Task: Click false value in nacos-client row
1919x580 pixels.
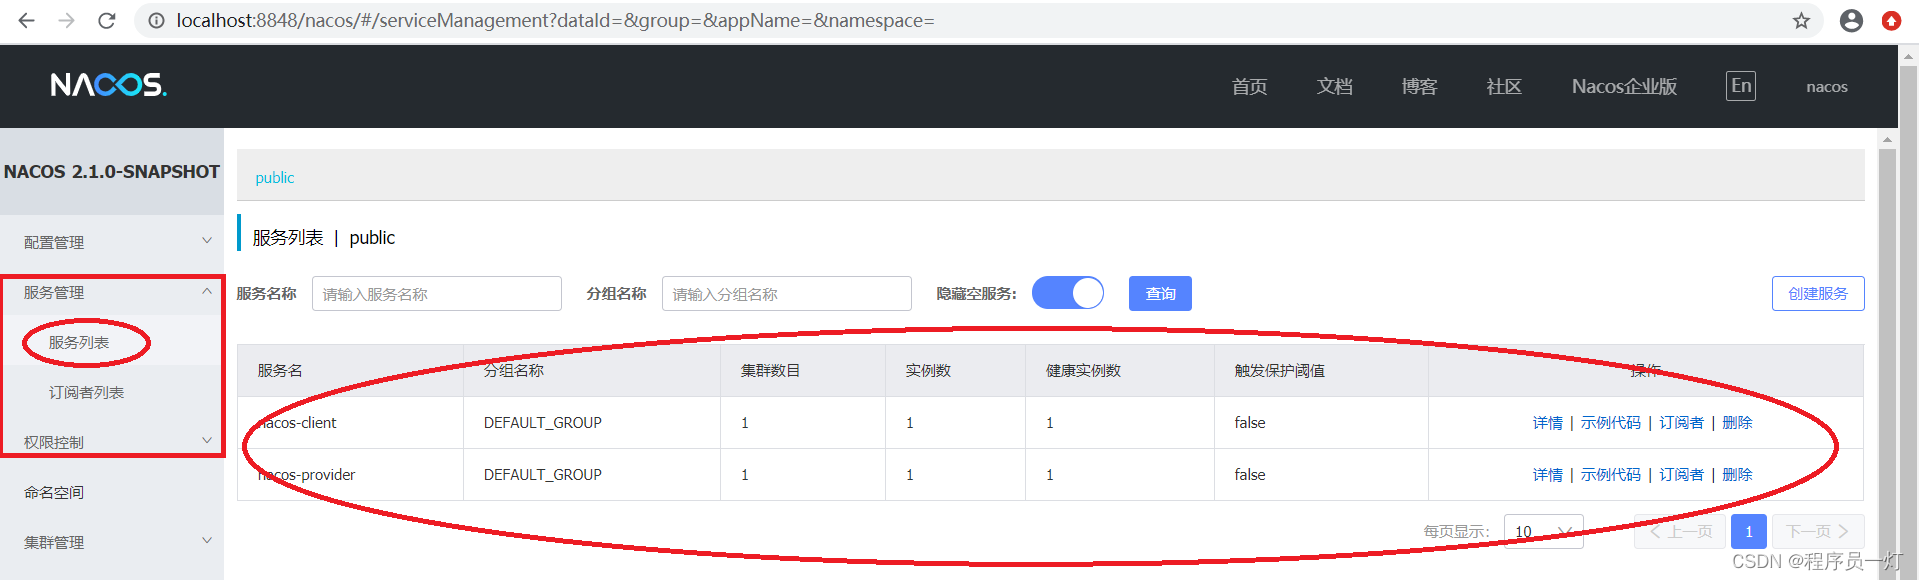Action: click(1250, 422)
